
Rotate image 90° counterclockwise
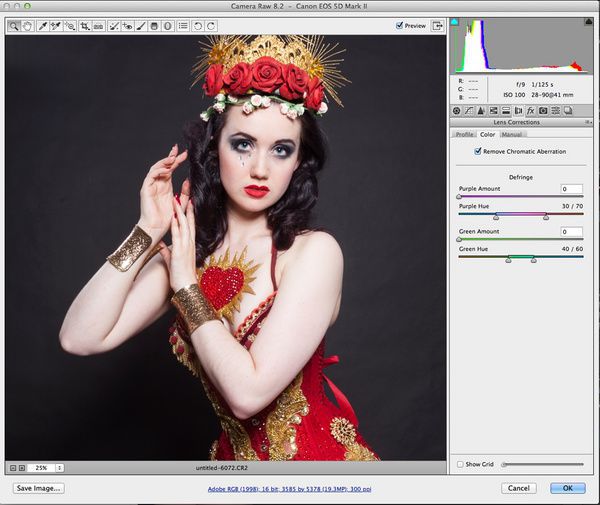(197, 26)
